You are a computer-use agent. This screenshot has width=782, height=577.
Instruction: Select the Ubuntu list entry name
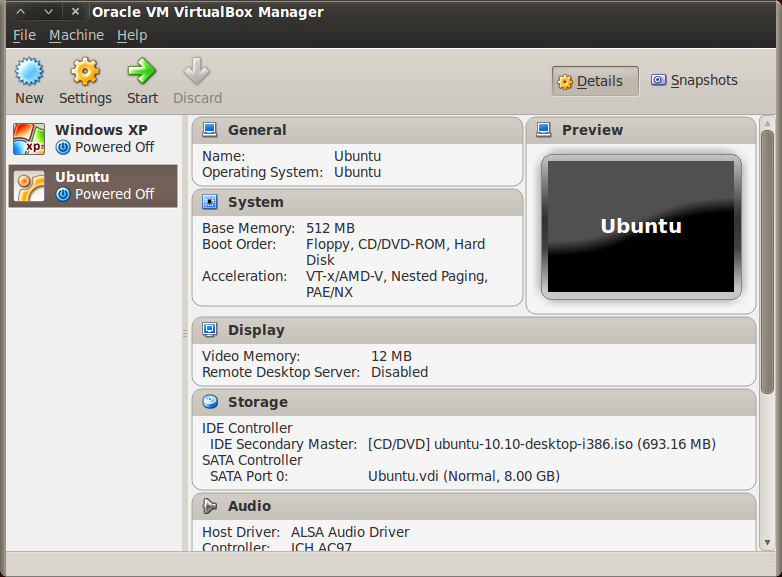pyautogui.click(x=82, y=177)
